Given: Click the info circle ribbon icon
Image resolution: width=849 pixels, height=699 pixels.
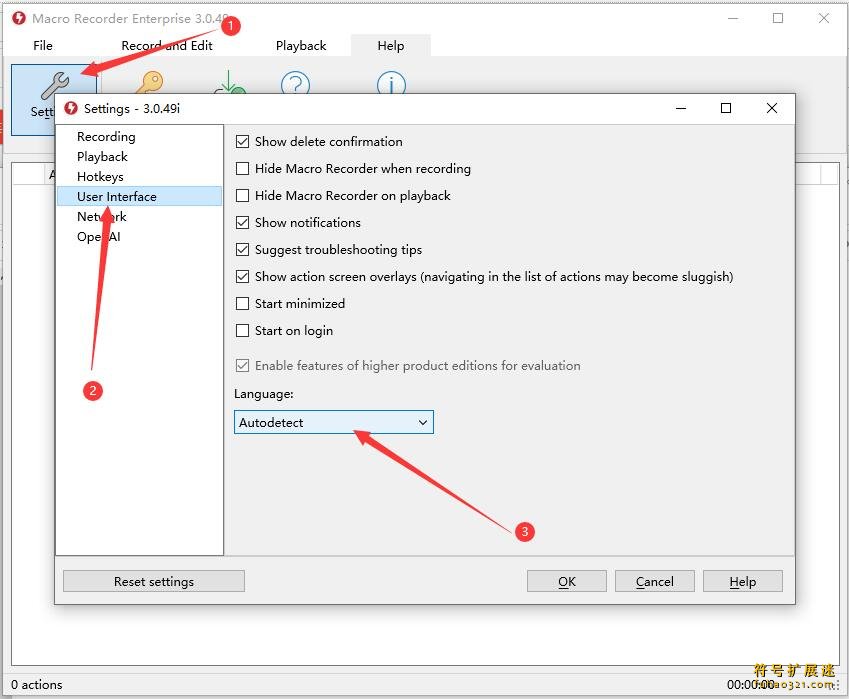Looking at the screenshot, I should coord(391,82).
